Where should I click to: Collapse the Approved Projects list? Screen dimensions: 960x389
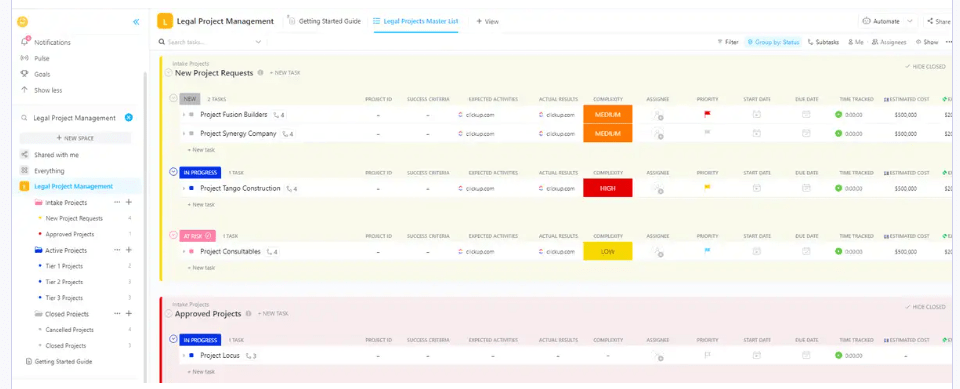point(168,314)
